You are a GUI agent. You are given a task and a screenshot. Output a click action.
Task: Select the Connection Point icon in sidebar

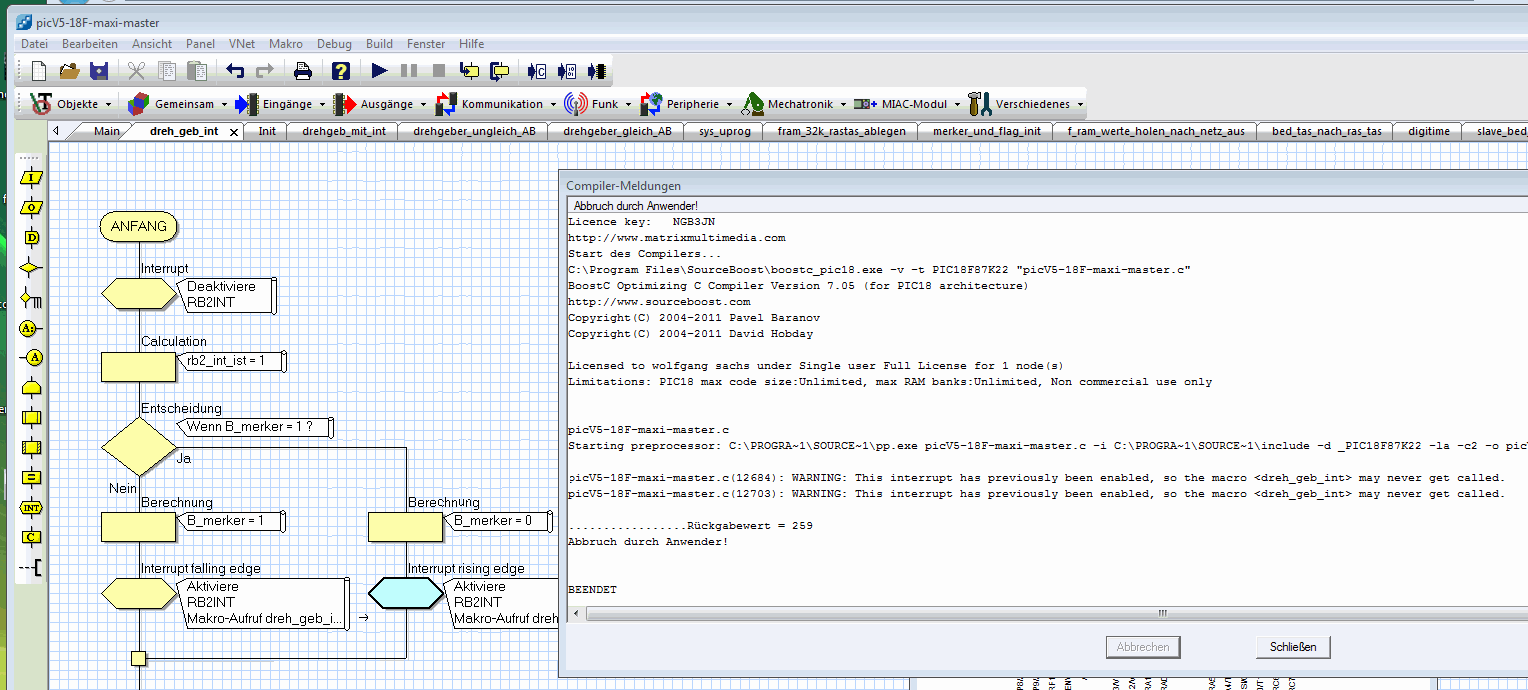coord(32,328)
